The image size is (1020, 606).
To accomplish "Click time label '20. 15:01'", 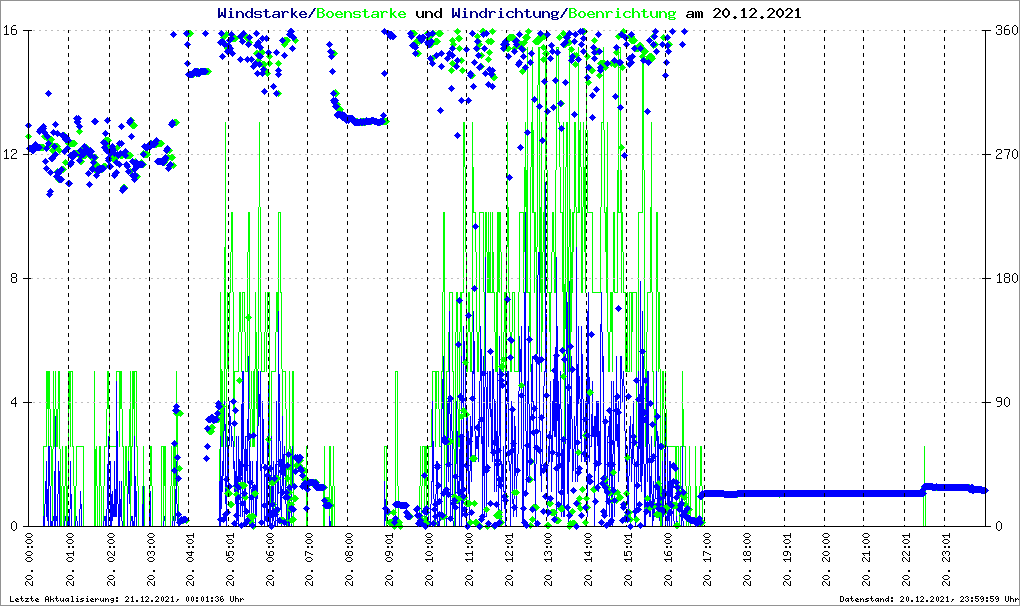I will click(x=628, y=559).
